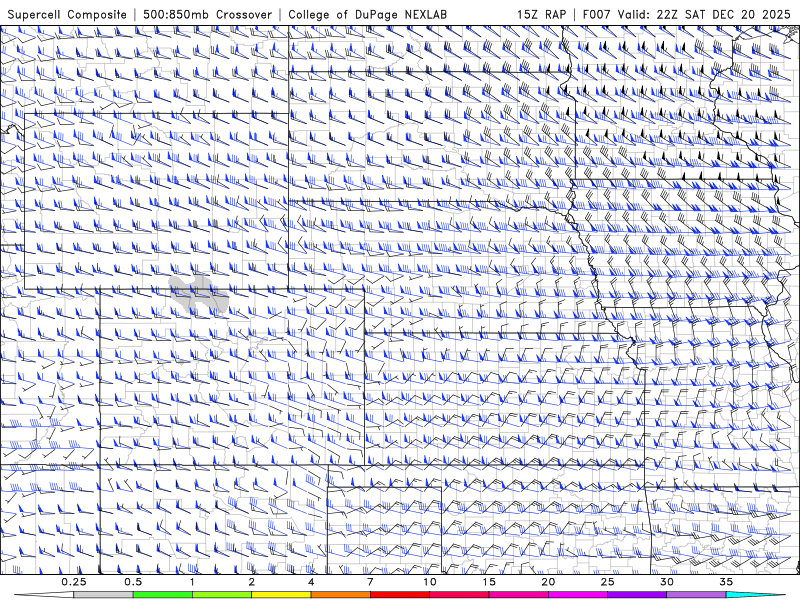This screenshot has width=800, height=600.
Task: Select the orange 4–7 color bar segment
Action: [x=340, y=595]
